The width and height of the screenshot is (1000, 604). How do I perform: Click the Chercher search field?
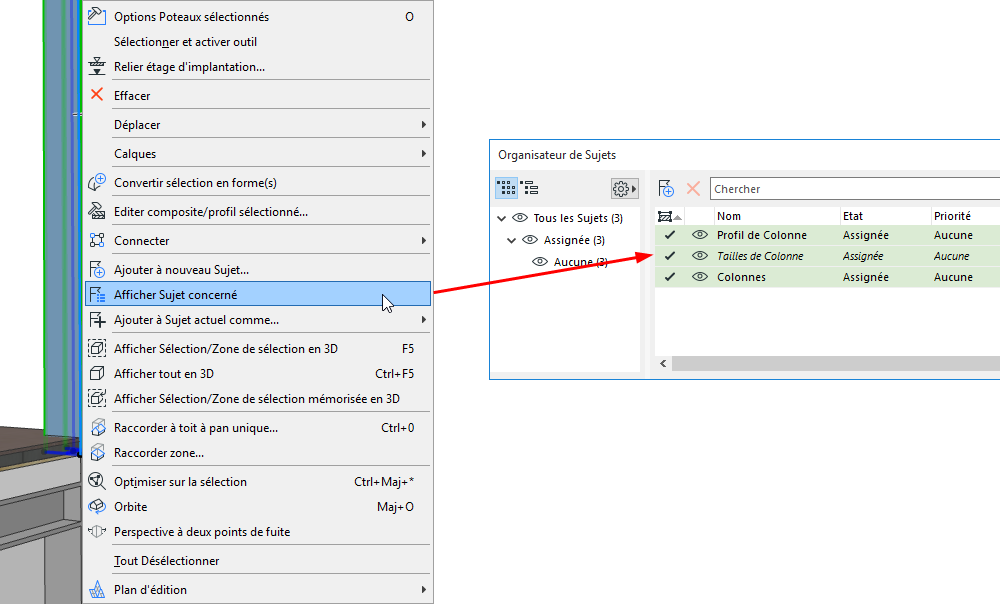(855, 189)
